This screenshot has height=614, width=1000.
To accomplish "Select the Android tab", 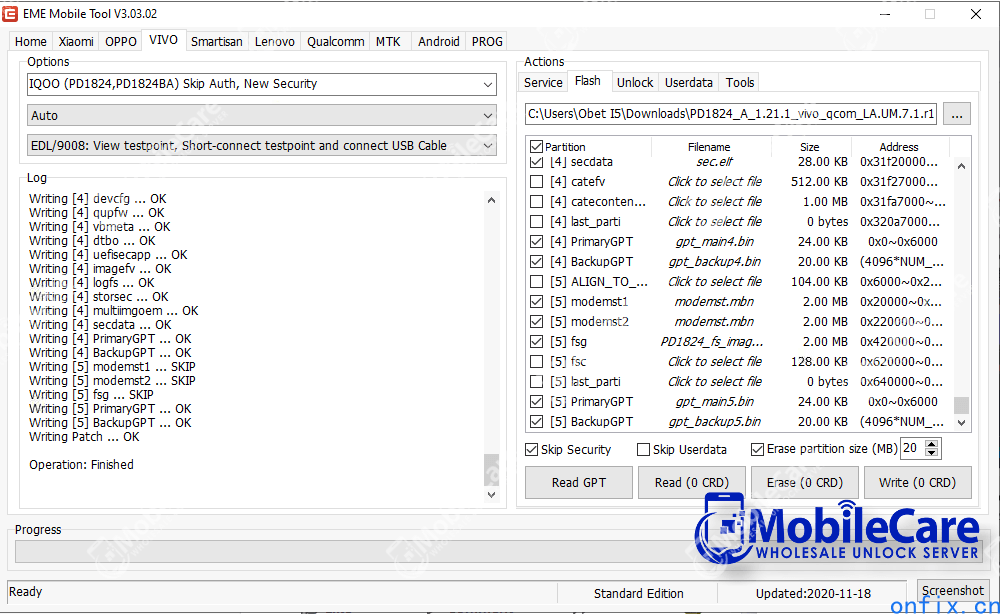I will 439,41.
